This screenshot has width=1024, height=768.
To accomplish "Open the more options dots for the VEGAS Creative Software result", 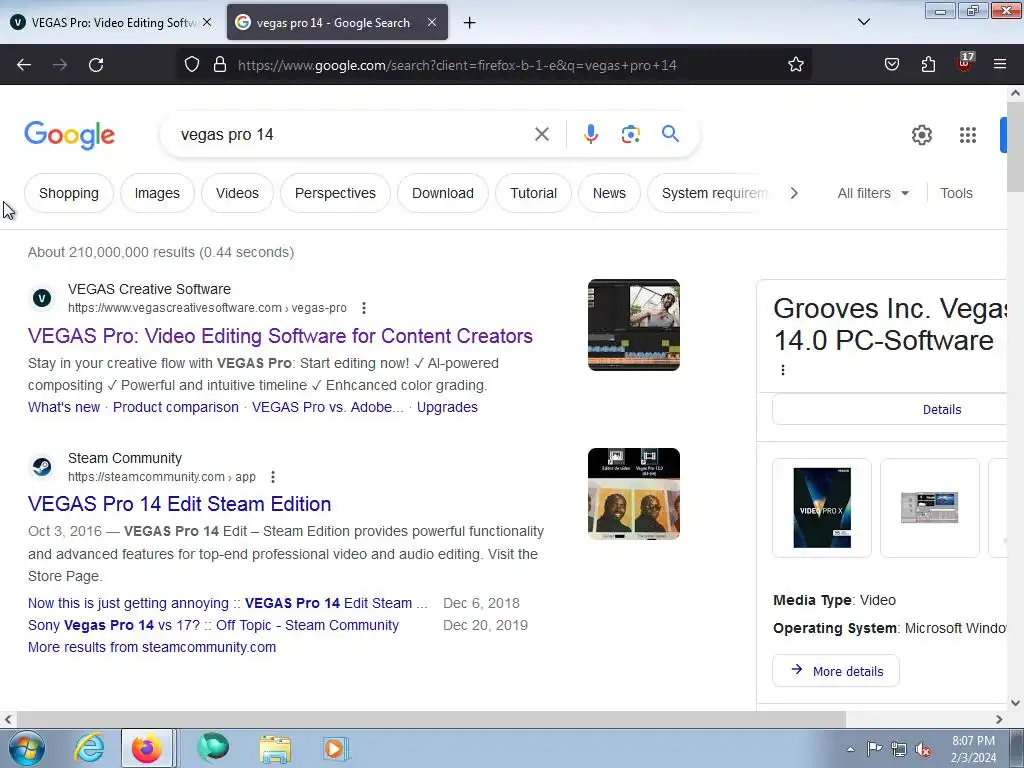I will [364, 308].
